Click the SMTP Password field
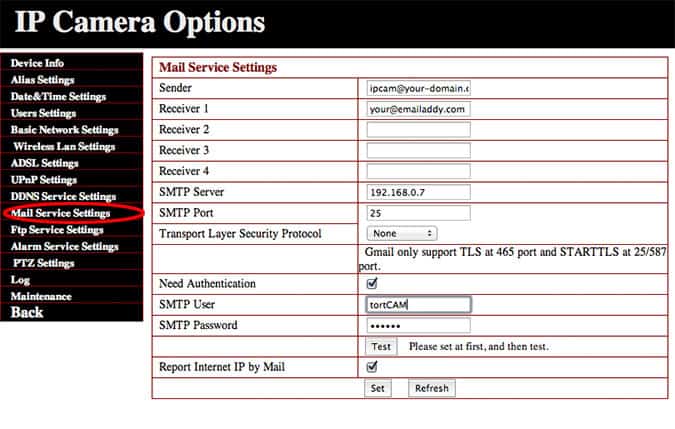Image resolution: width=675 pixels, height=429 pixels. pyautogui.click(x=418, y=326)
